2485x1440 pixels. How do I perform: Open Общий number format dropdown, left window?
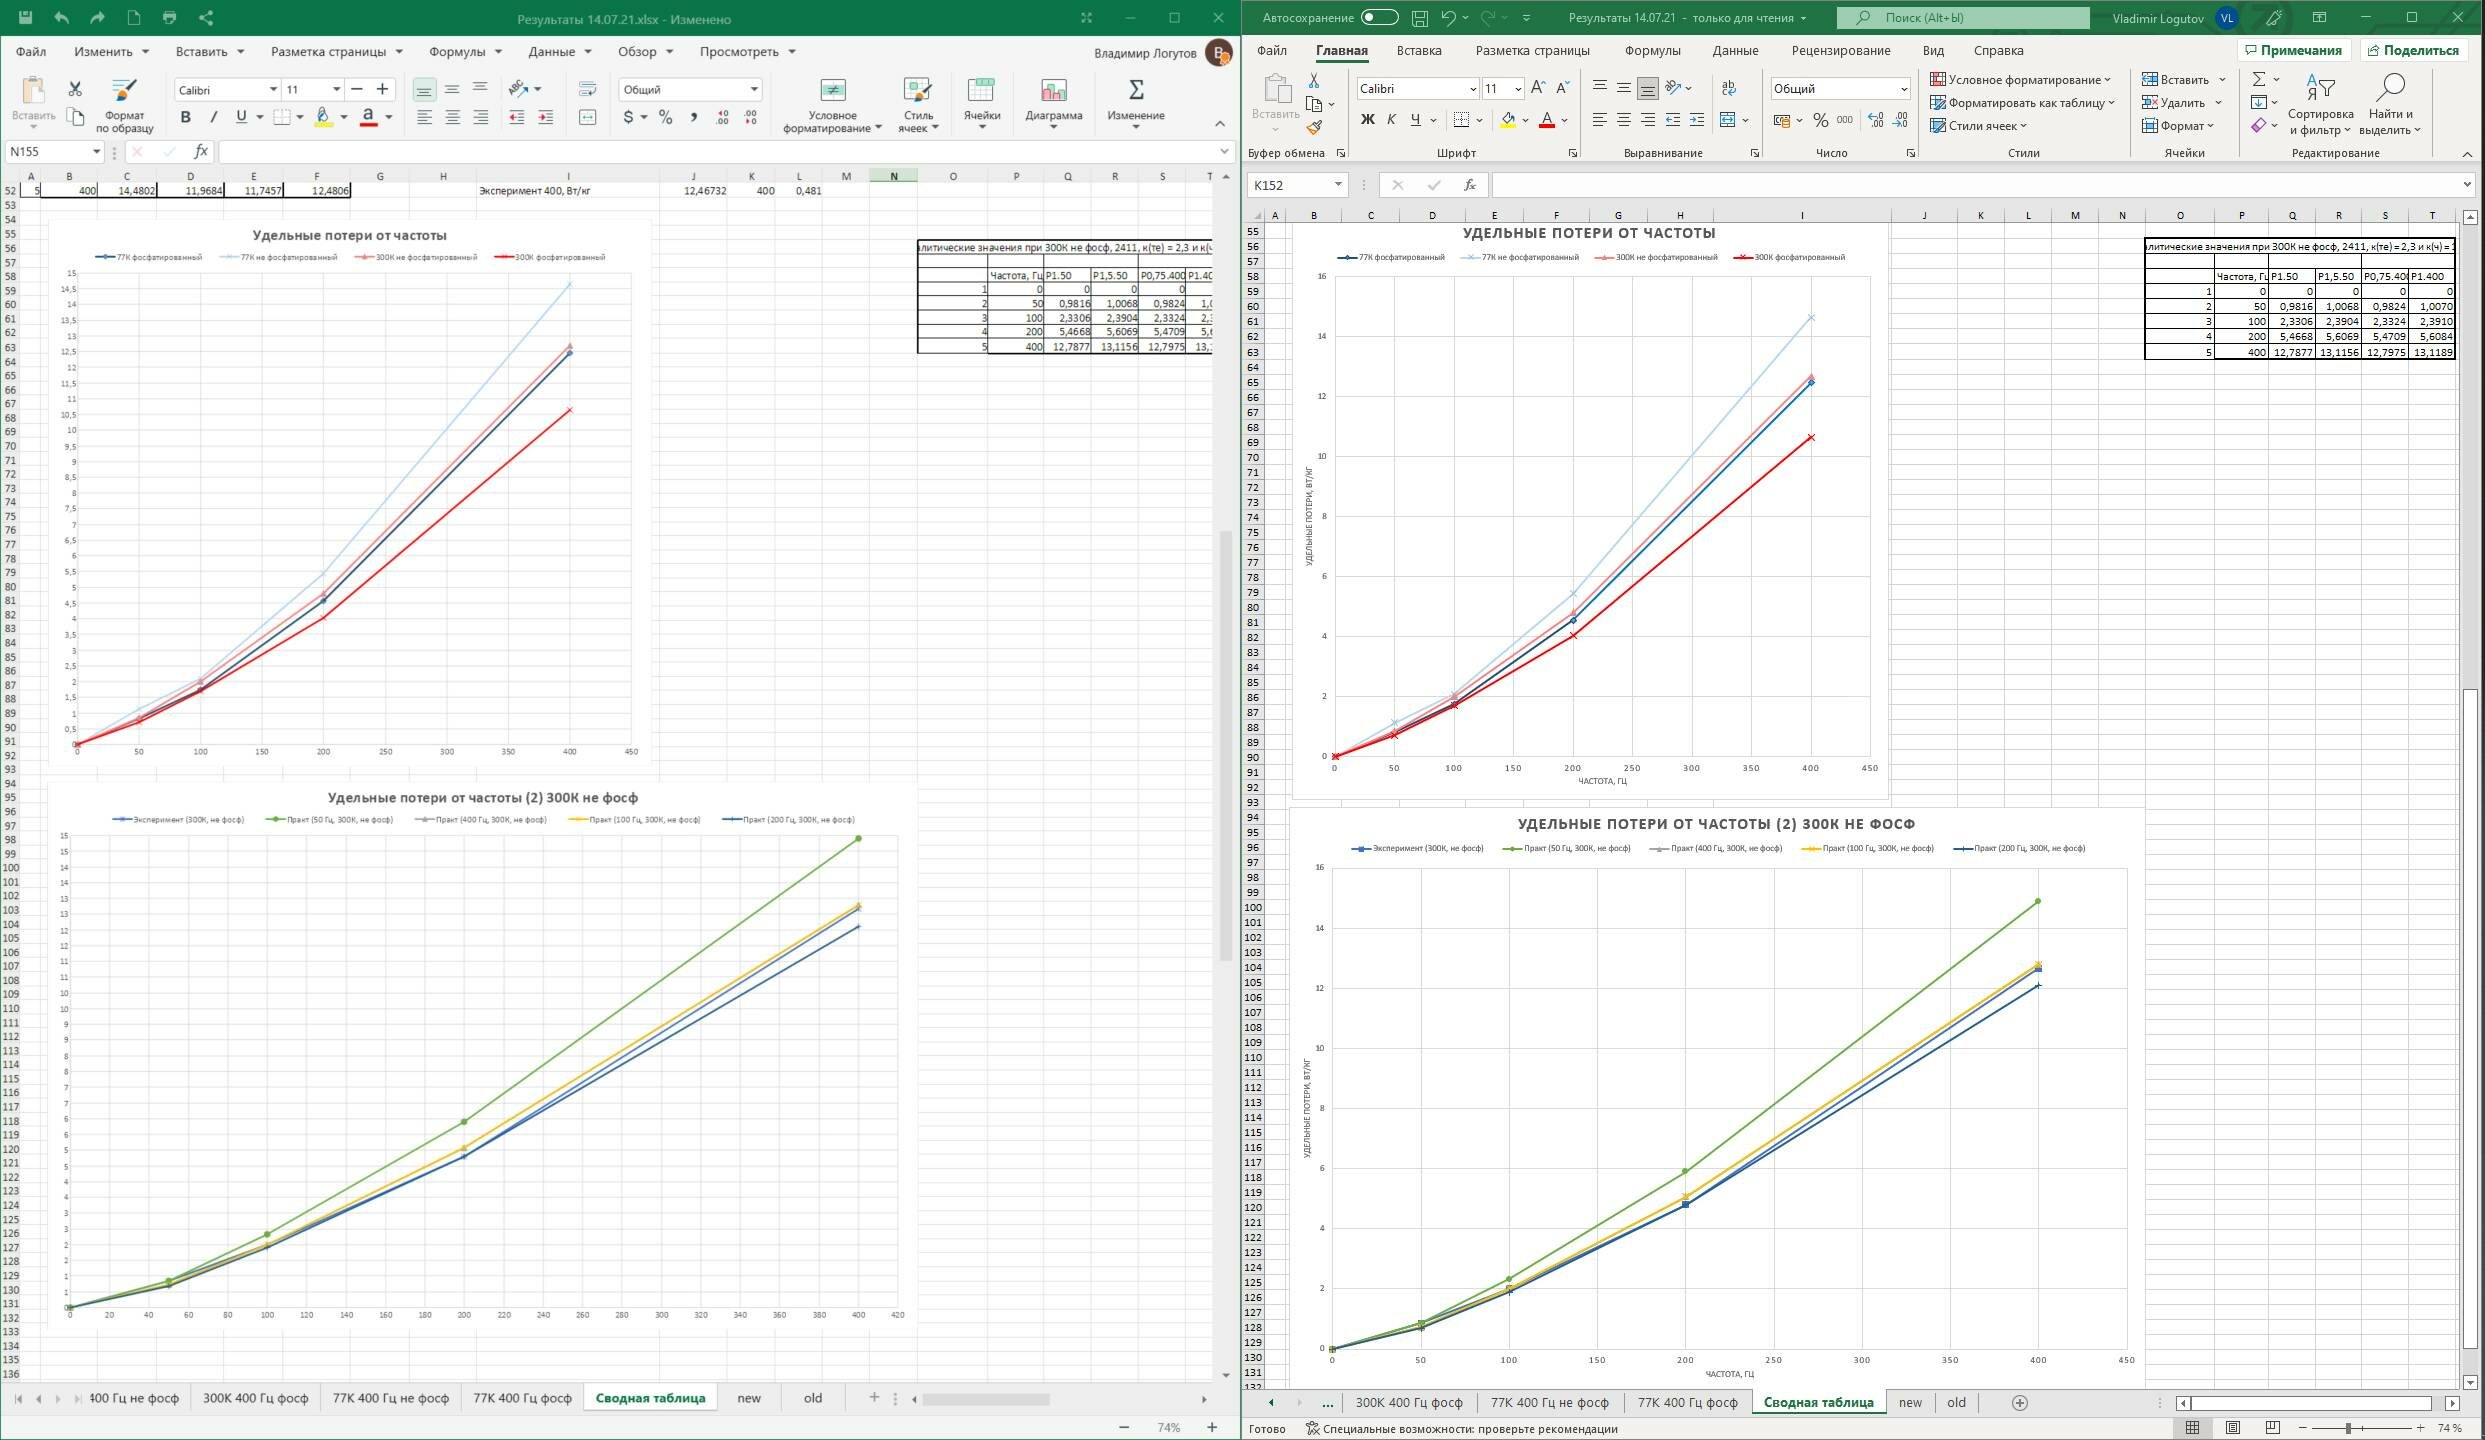point(754,89)
